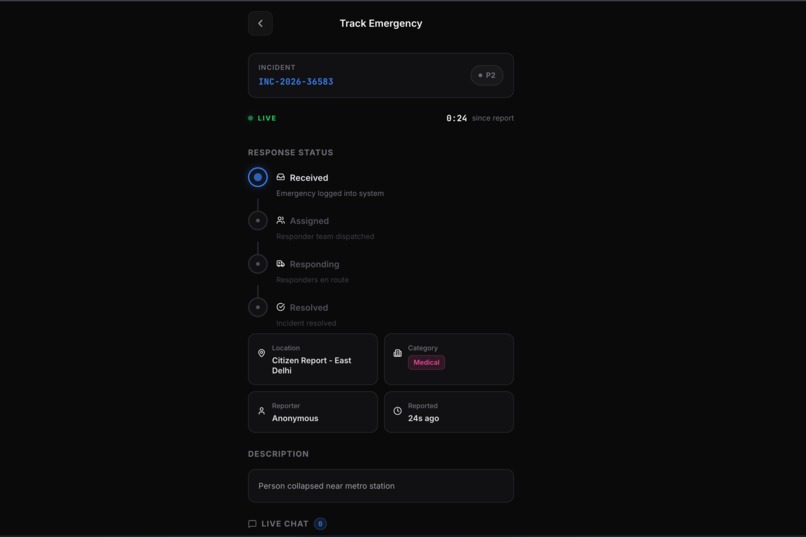Screen dimensions: 806x537
Task: Select the P2 priority badge
Action: (x=486, y=75)
